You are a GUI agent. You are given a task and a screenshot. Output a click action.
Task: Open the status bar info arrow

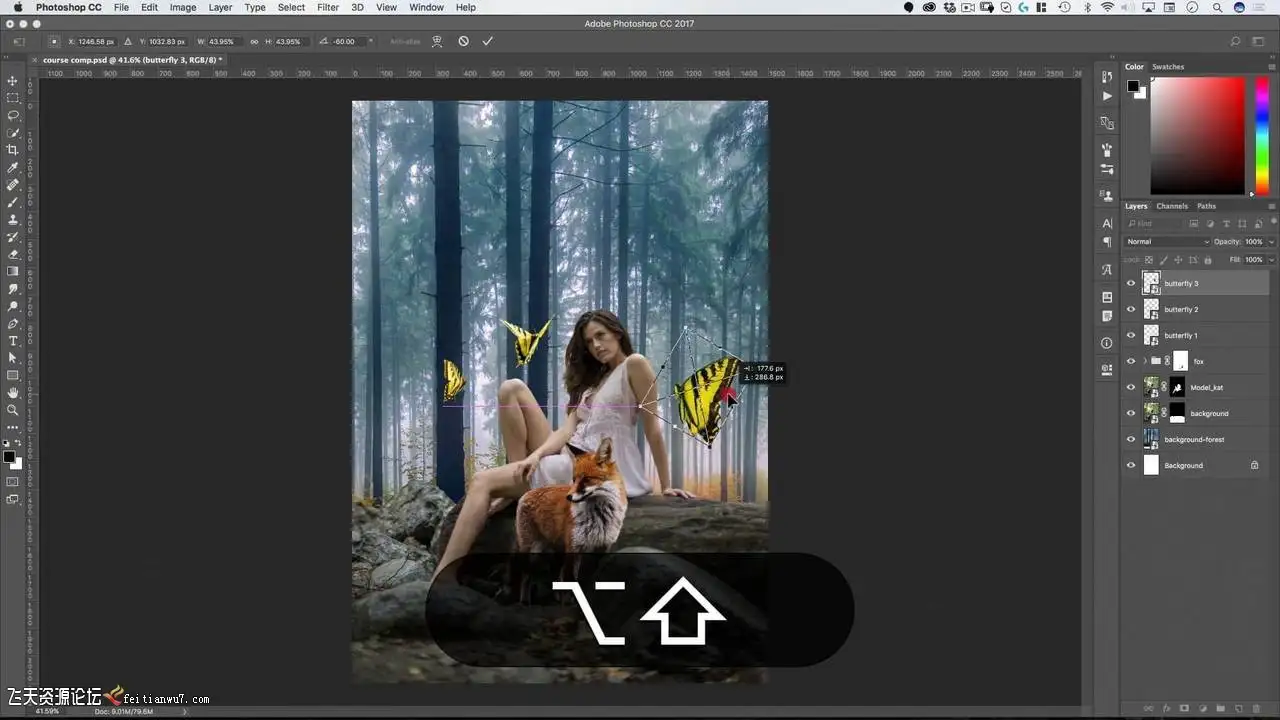pyautogui.click(x=184, y=712)
